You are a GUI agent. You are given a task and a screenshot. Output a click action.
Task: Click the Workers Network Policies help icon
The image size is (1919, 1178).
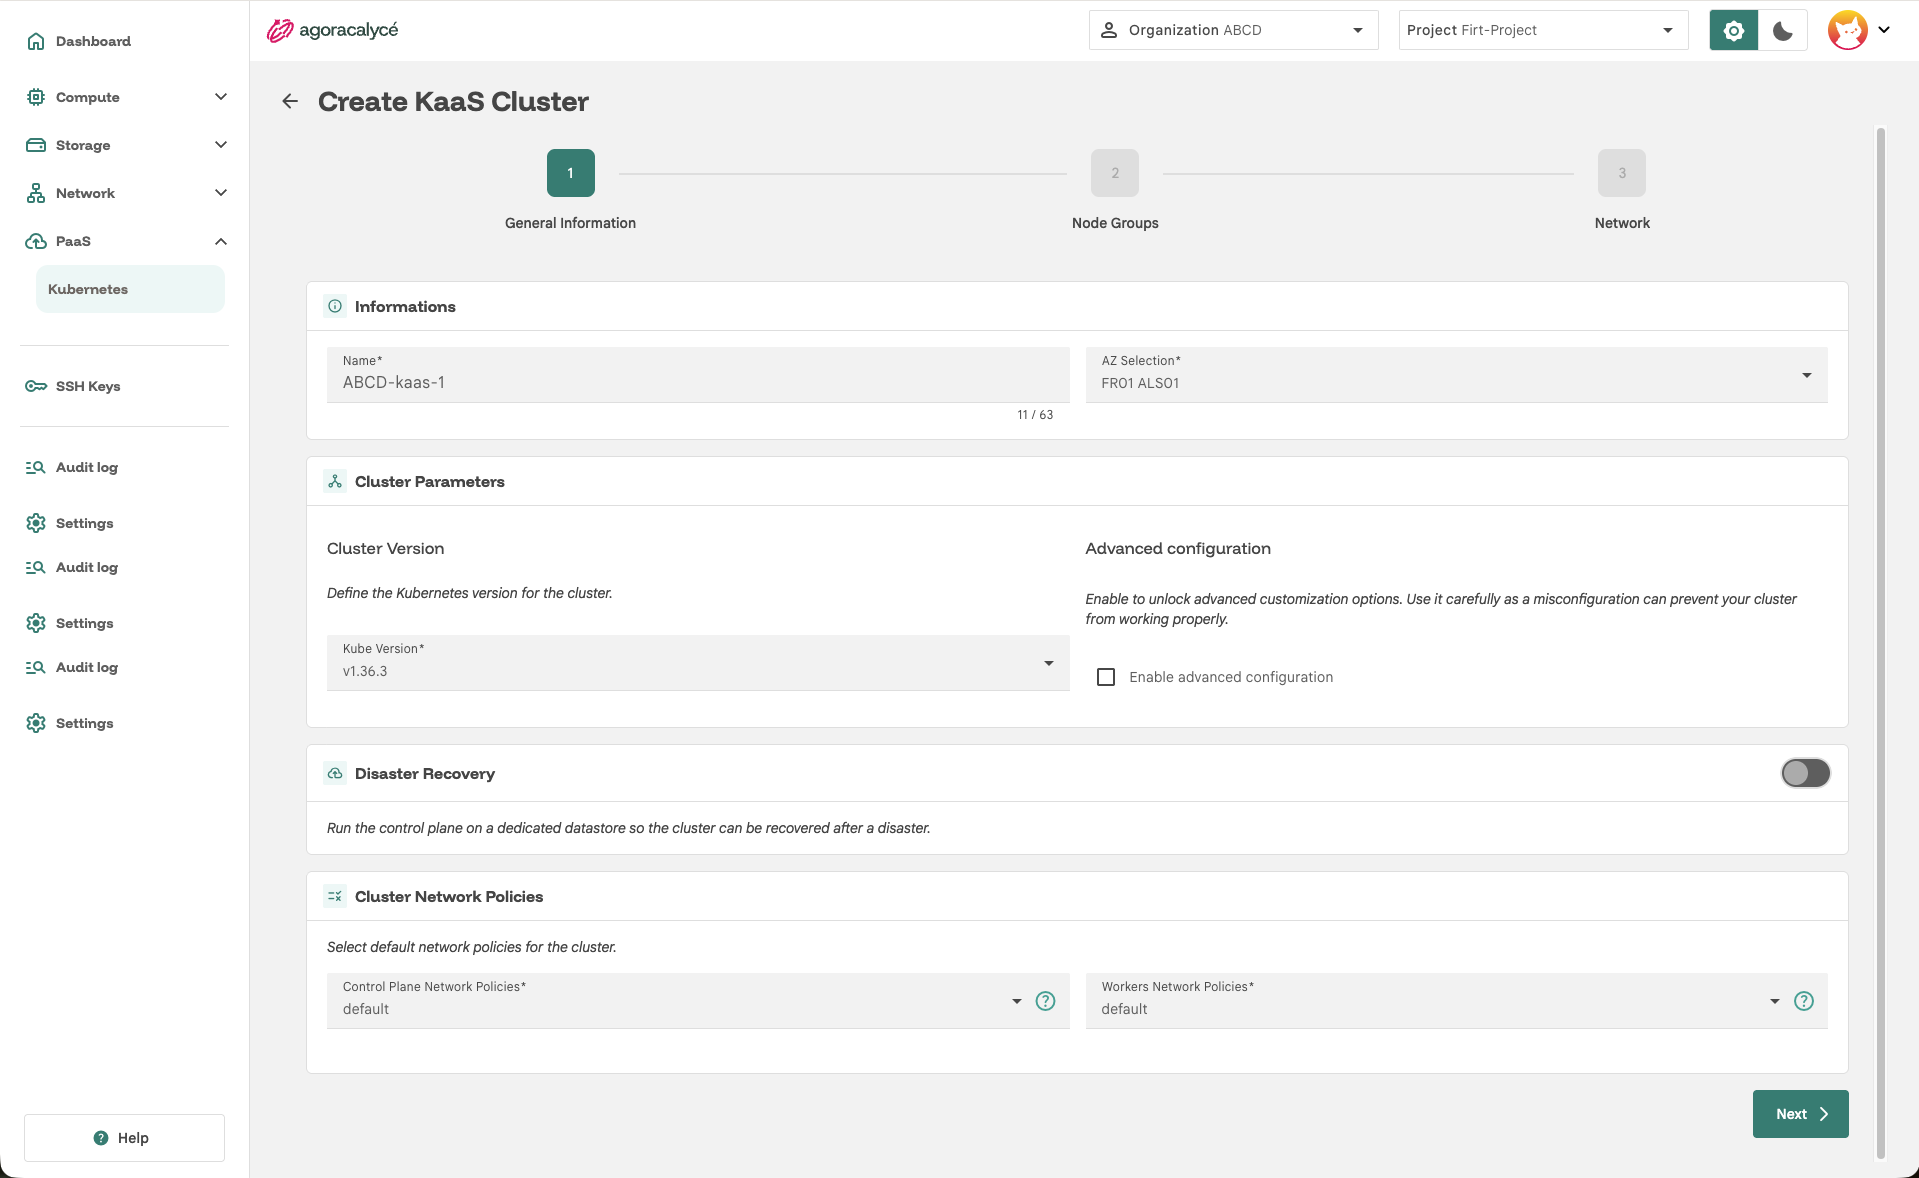(x=1804, y=1001)
